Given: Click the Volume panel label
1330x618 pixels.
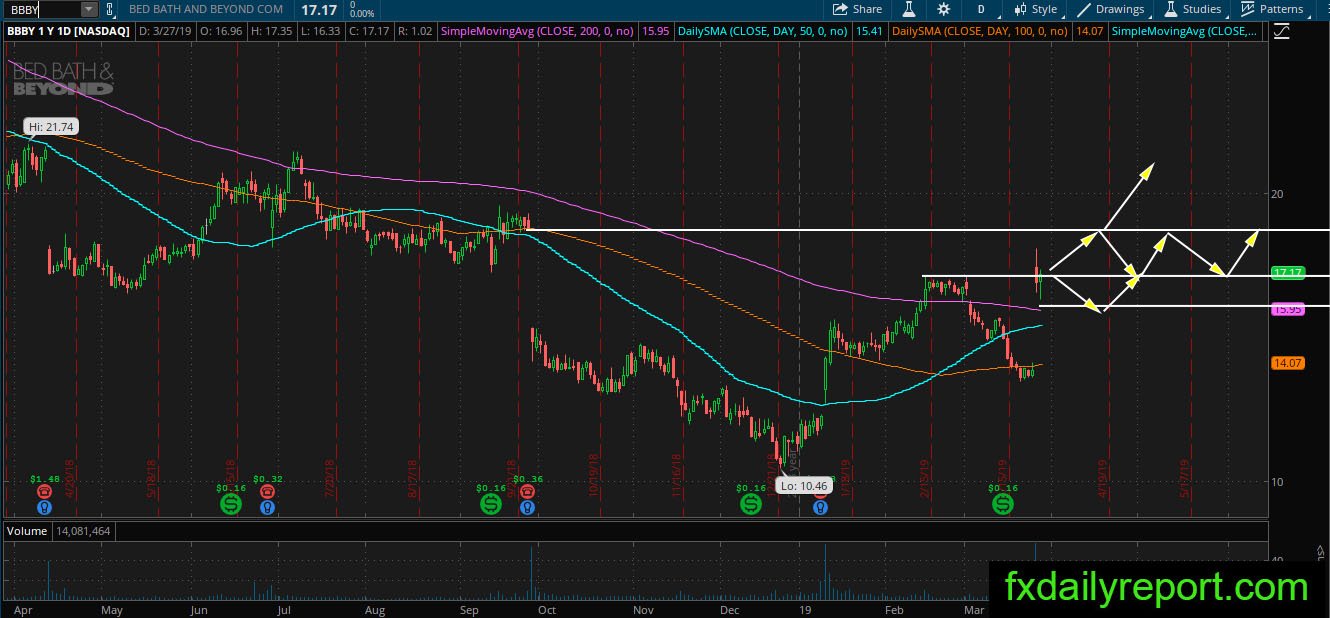Looking at the screenshot, I should (x=27, y=531).
